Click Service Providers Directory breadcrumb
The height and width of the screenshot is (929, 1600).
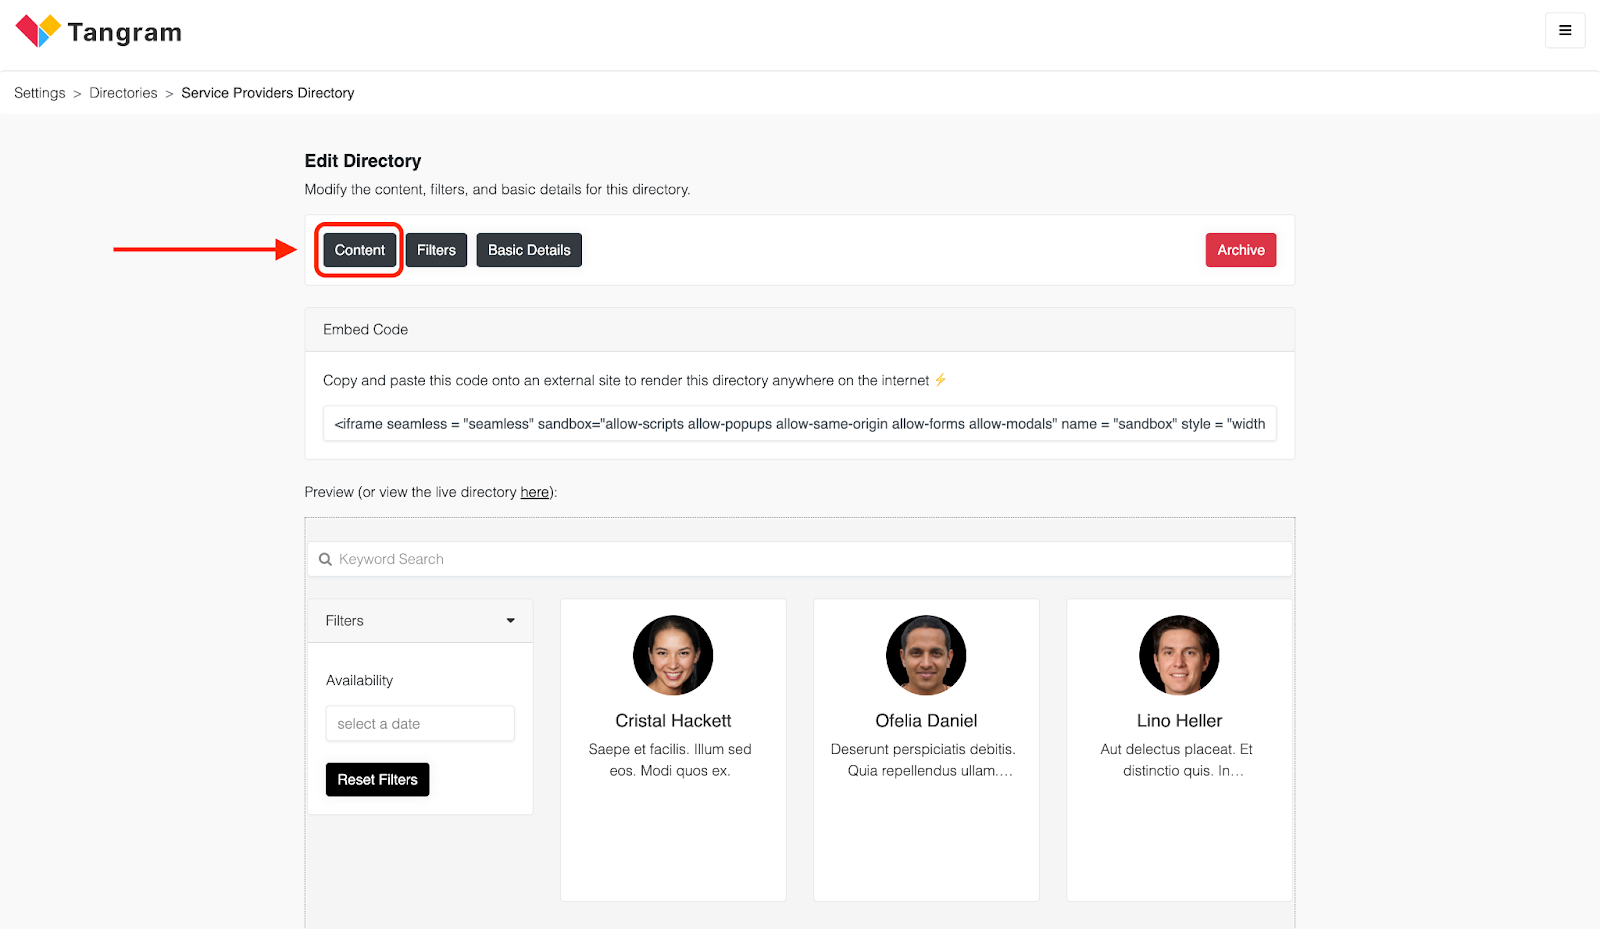268,93
